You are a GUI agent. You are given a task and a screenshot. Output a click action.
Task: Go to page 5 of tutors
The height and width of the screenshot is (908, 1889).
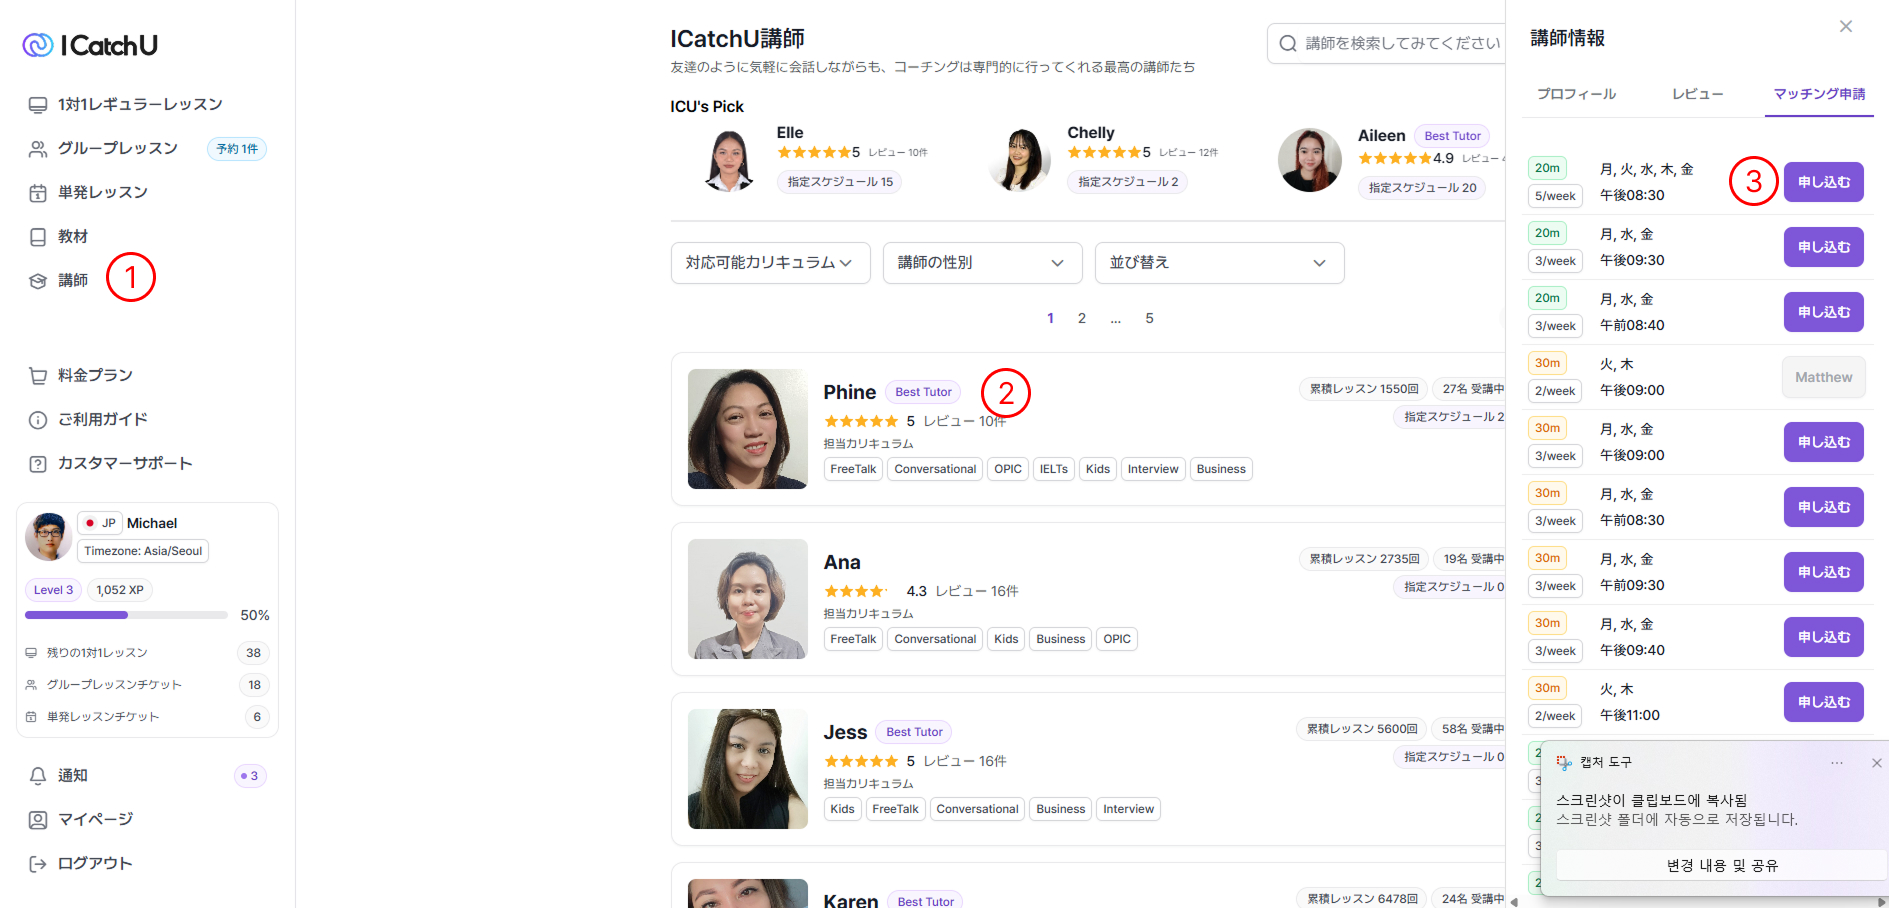tap(1149, 319)
